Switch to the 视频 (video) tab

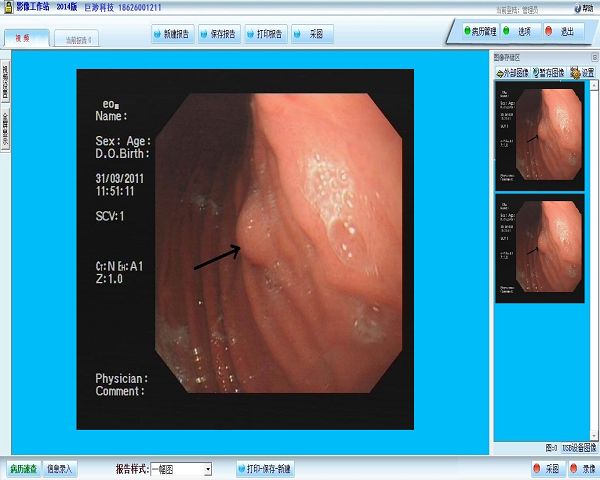22,39
